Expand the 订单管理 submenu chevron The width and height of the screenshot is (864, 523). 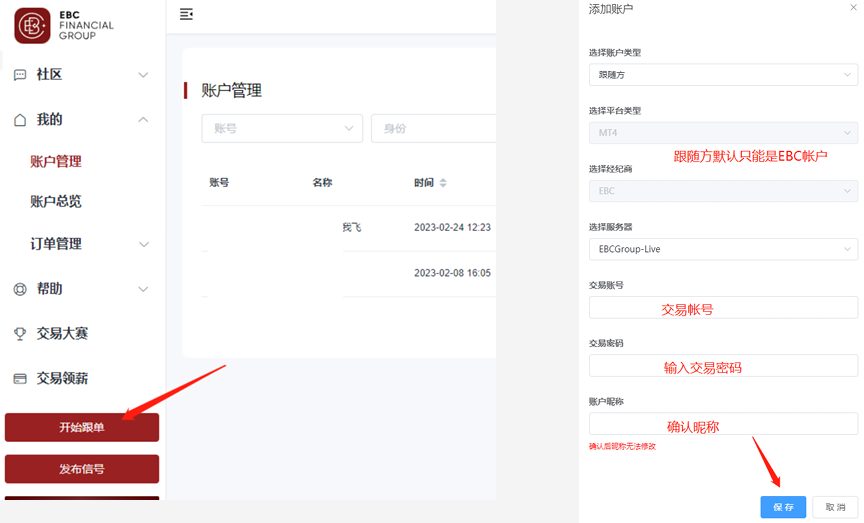pyautogui.click(x=143, y=244)
